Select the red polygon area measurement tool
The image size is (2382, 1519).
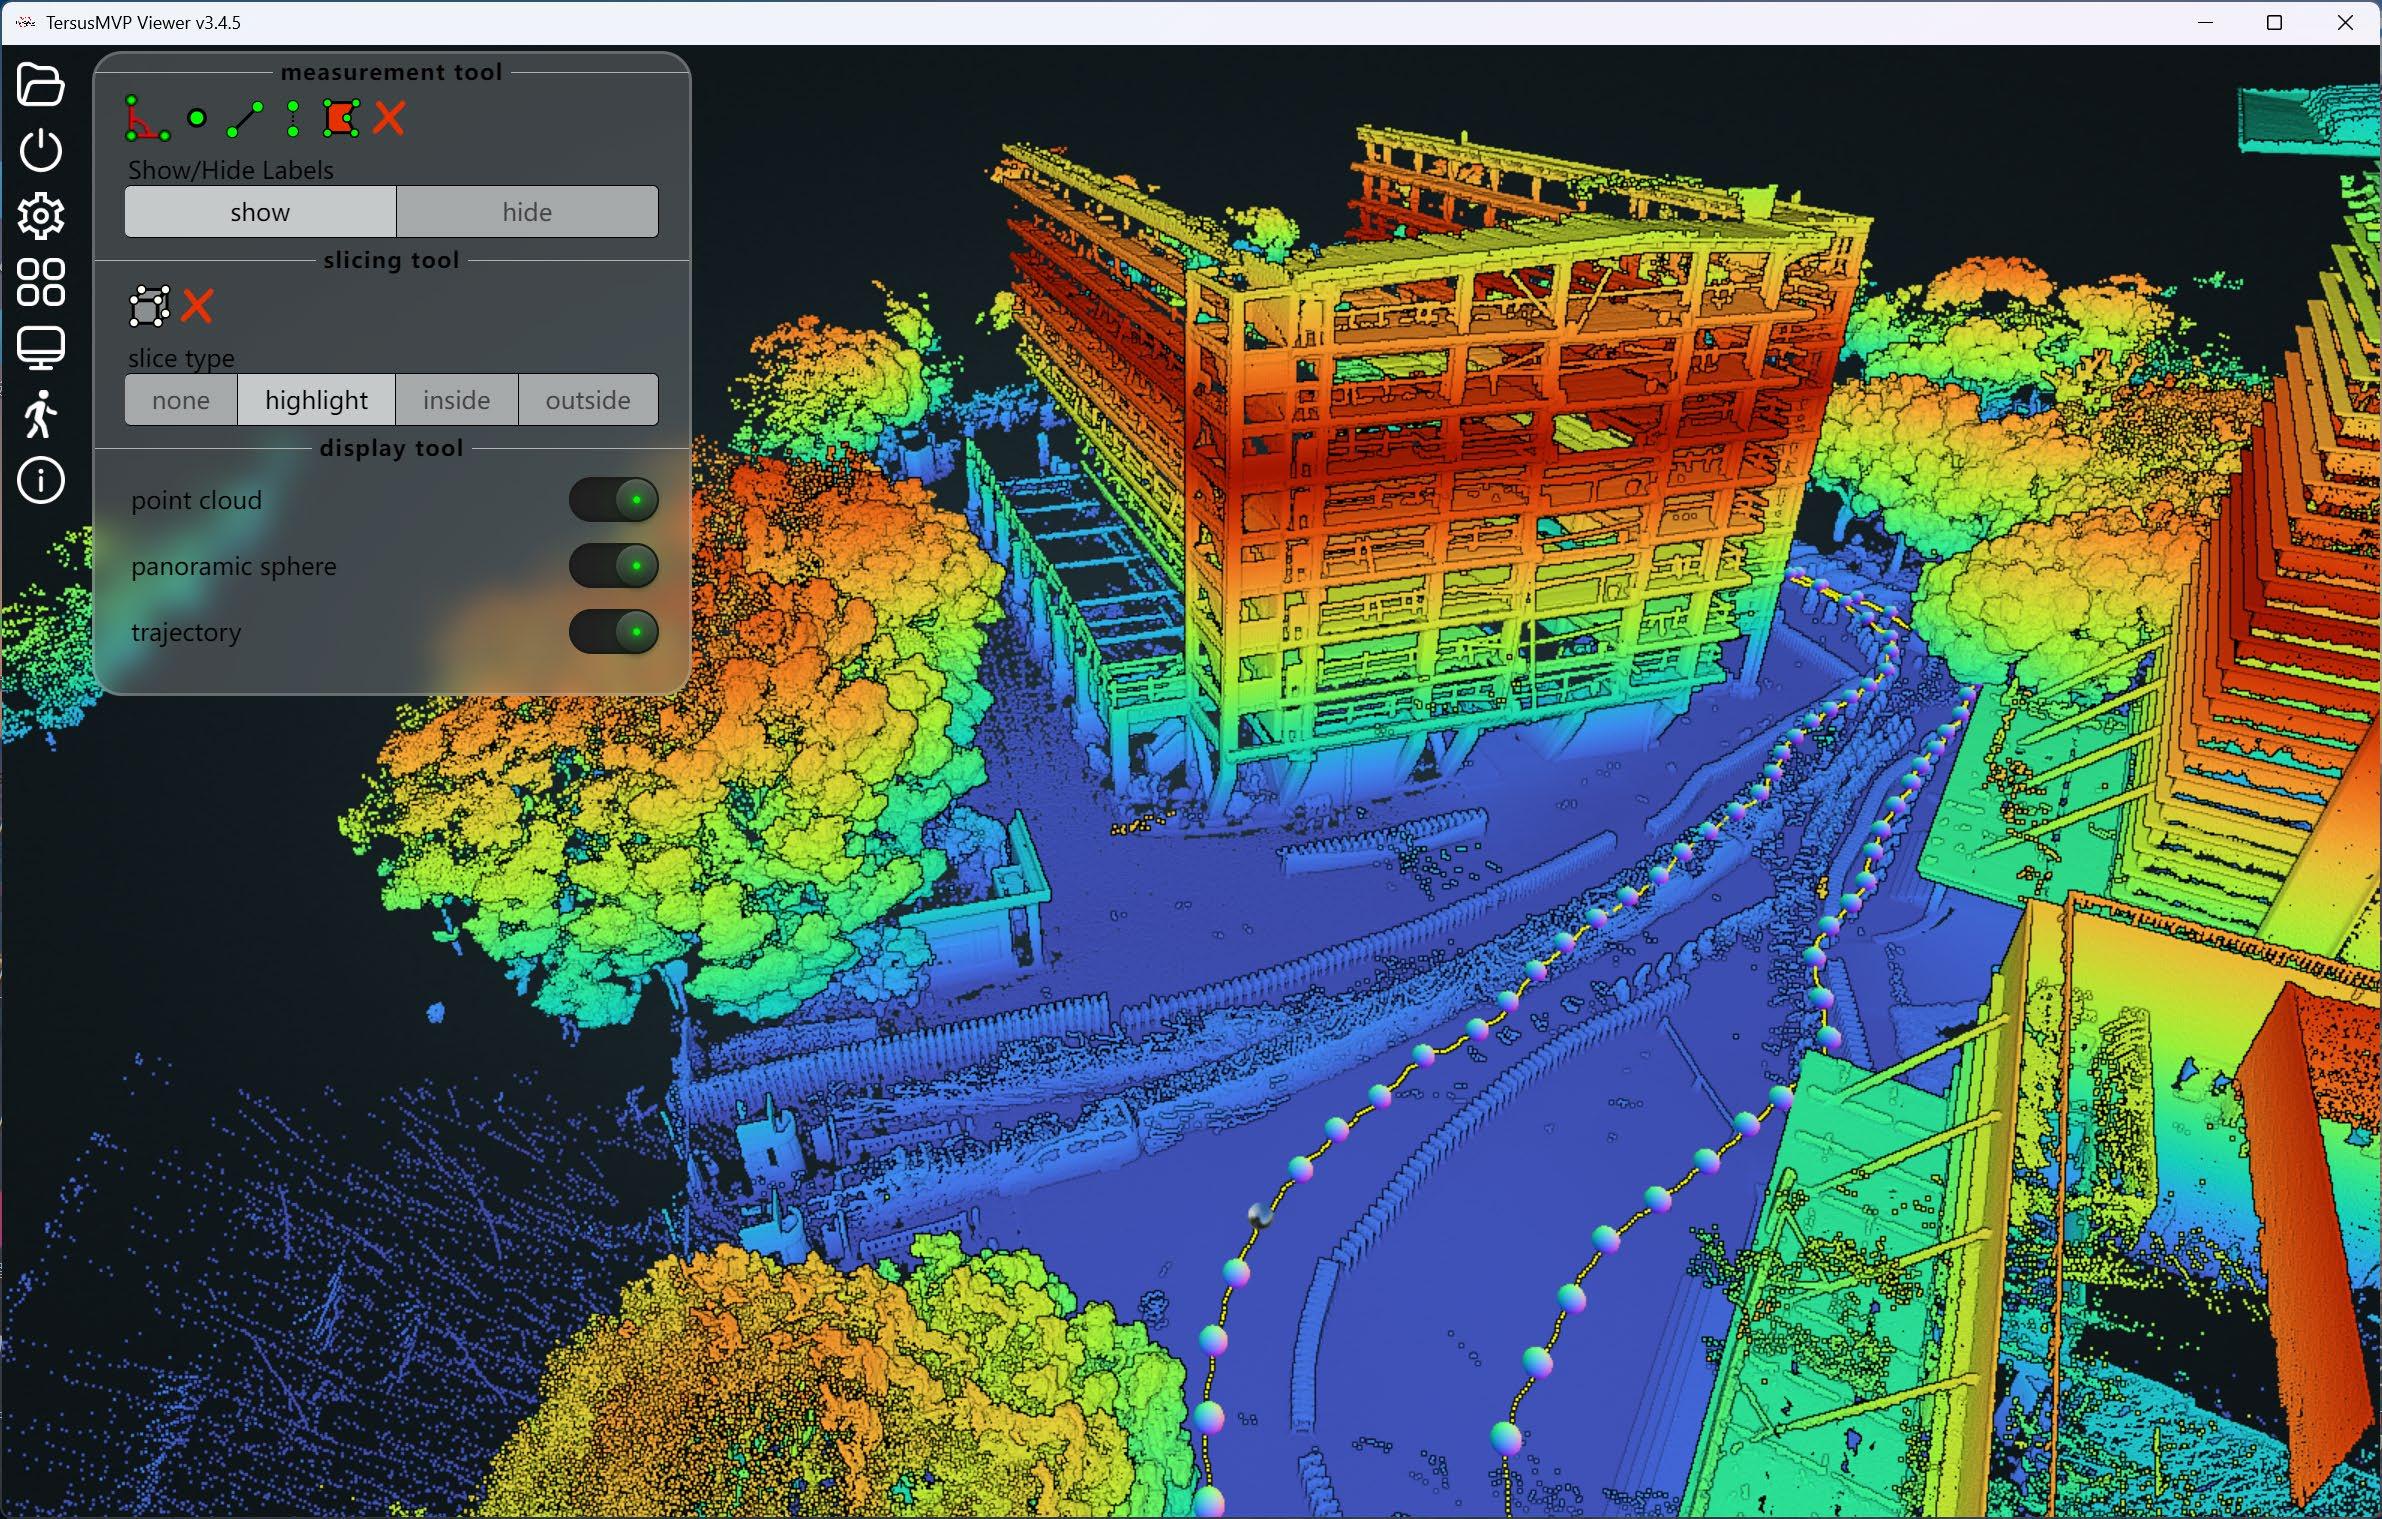[x=341, y=118]
